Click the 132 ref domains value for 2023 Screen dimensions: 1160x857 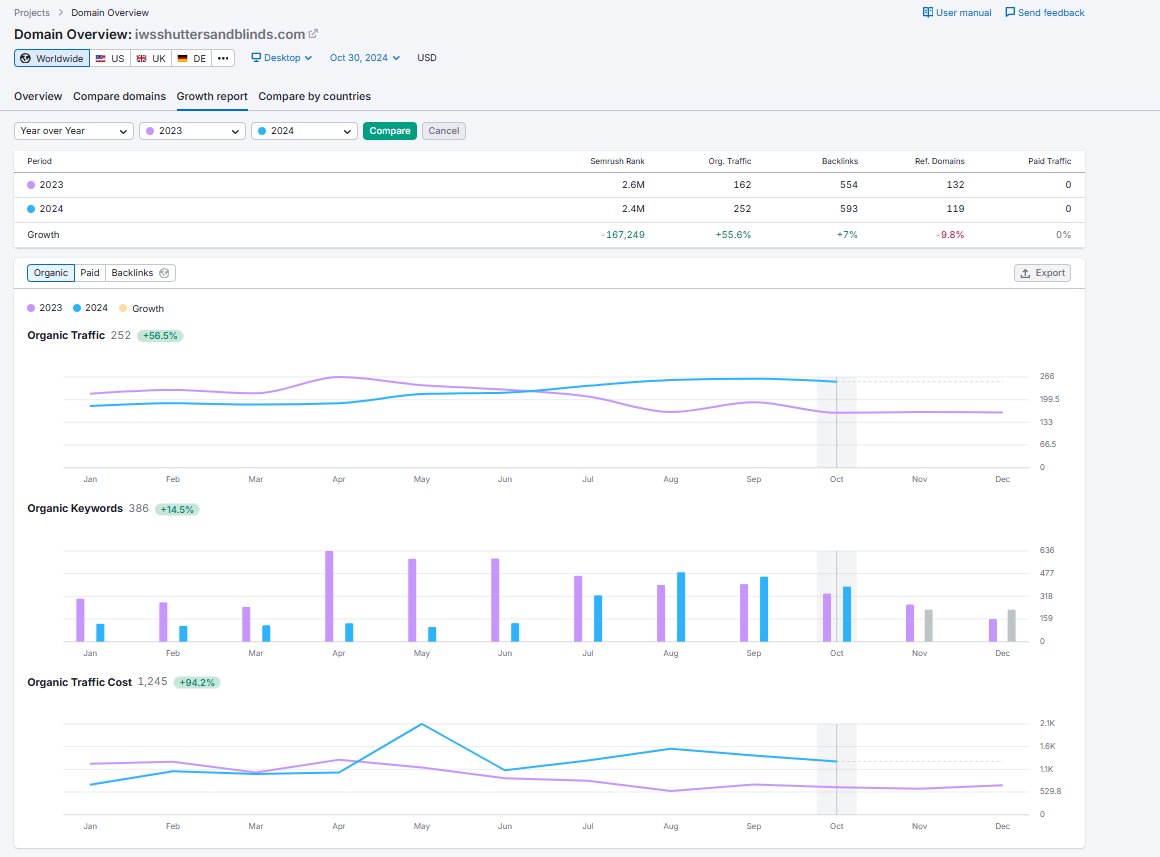click(955, 185)
